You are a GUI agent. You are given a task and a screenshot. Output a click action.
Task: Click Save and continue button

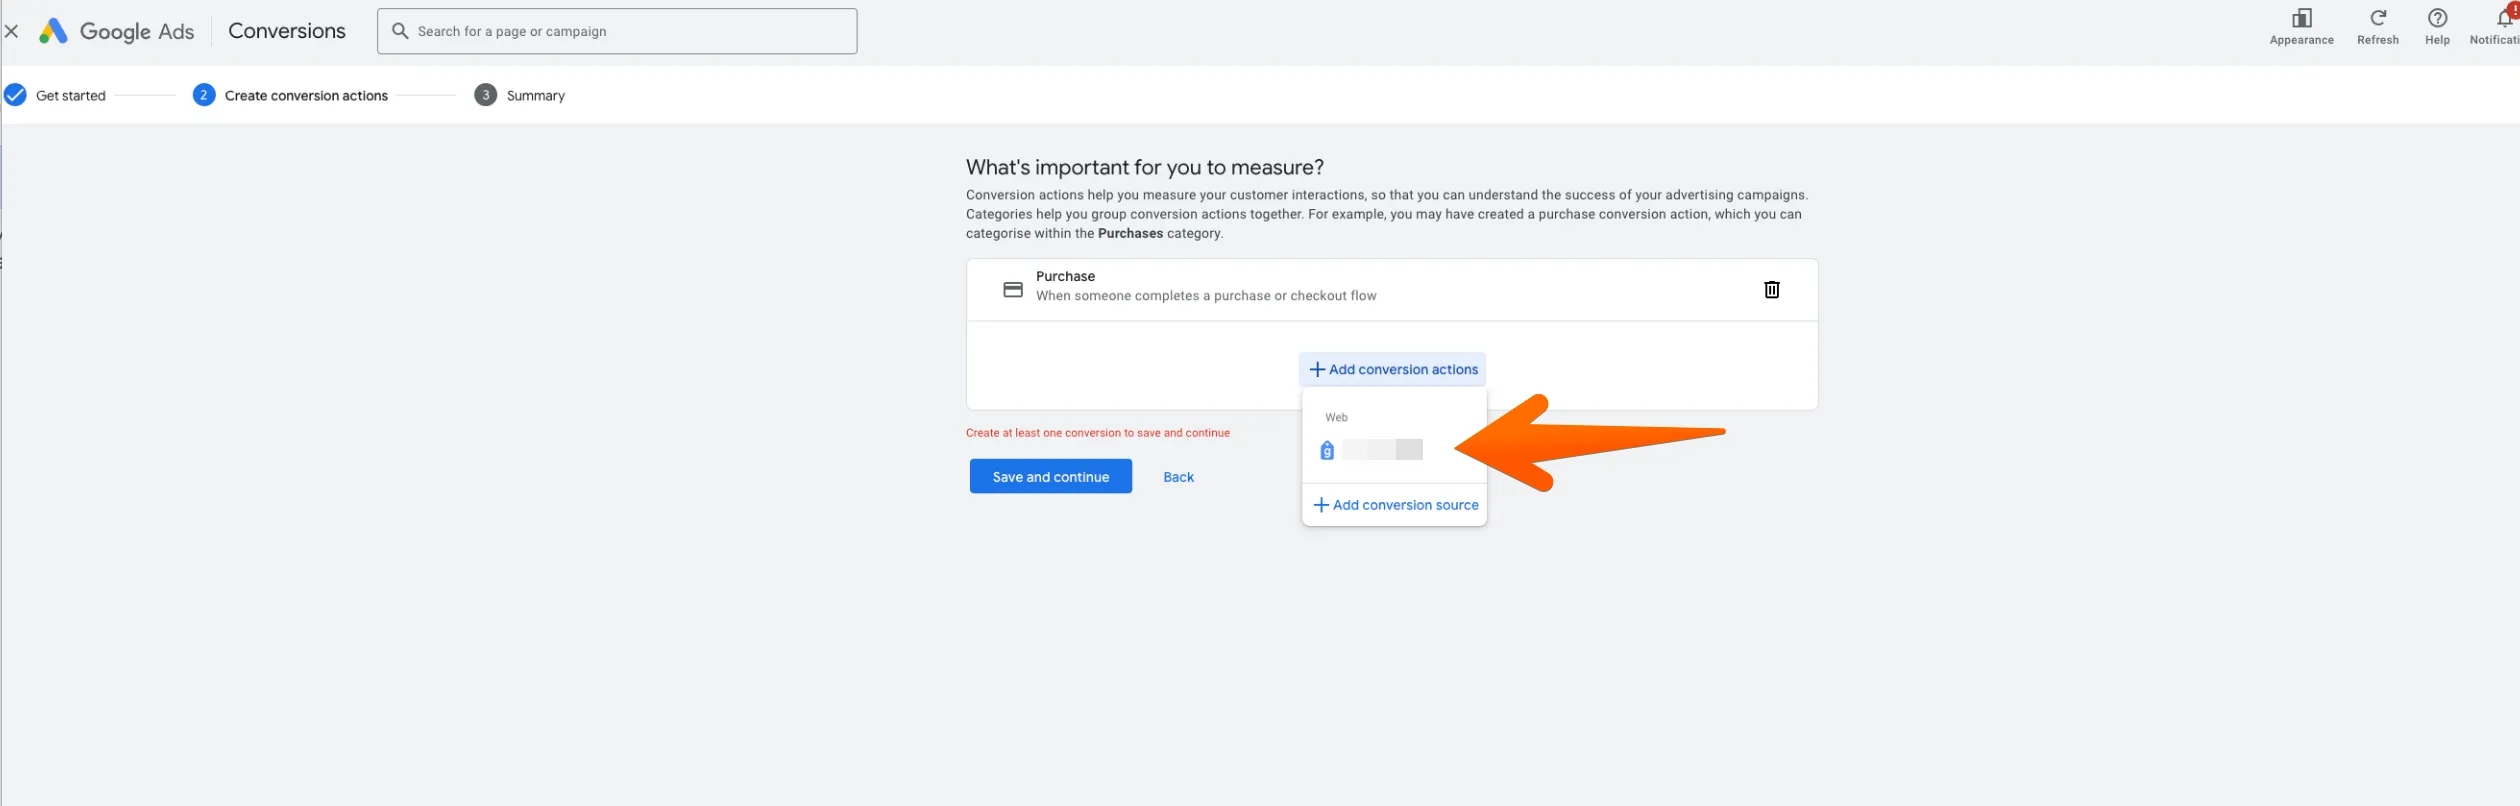(x=1051, y=477)
